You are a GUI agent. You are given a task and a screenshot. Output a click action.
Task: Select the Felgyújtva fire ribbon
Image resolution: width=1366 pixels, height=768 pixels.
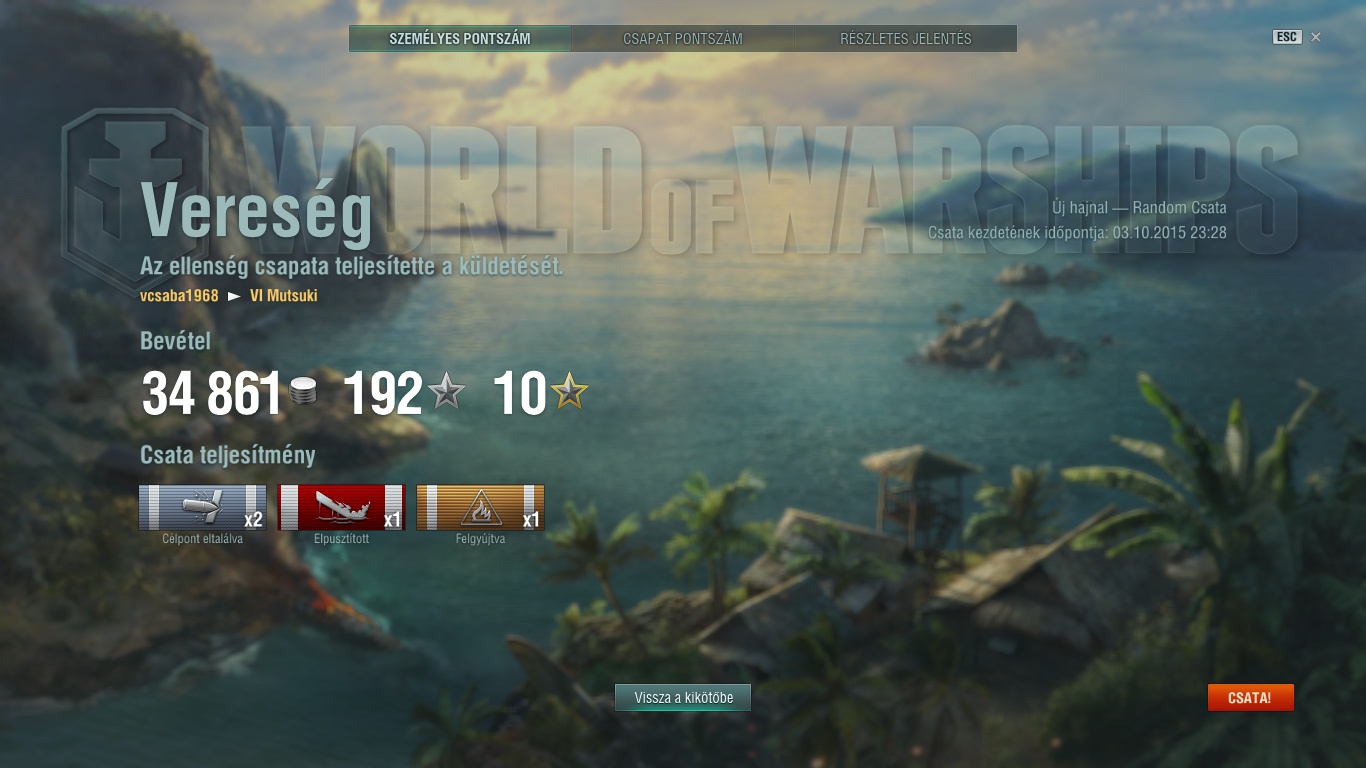pos(480,507)
